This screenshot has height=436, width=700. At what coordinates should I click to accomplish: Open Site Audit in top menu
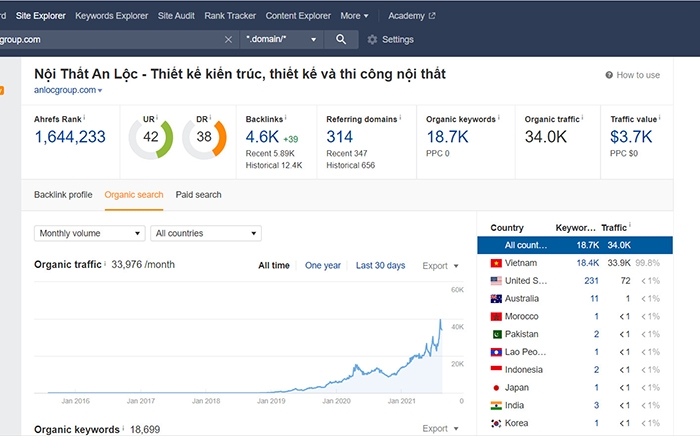pos(176,16)
